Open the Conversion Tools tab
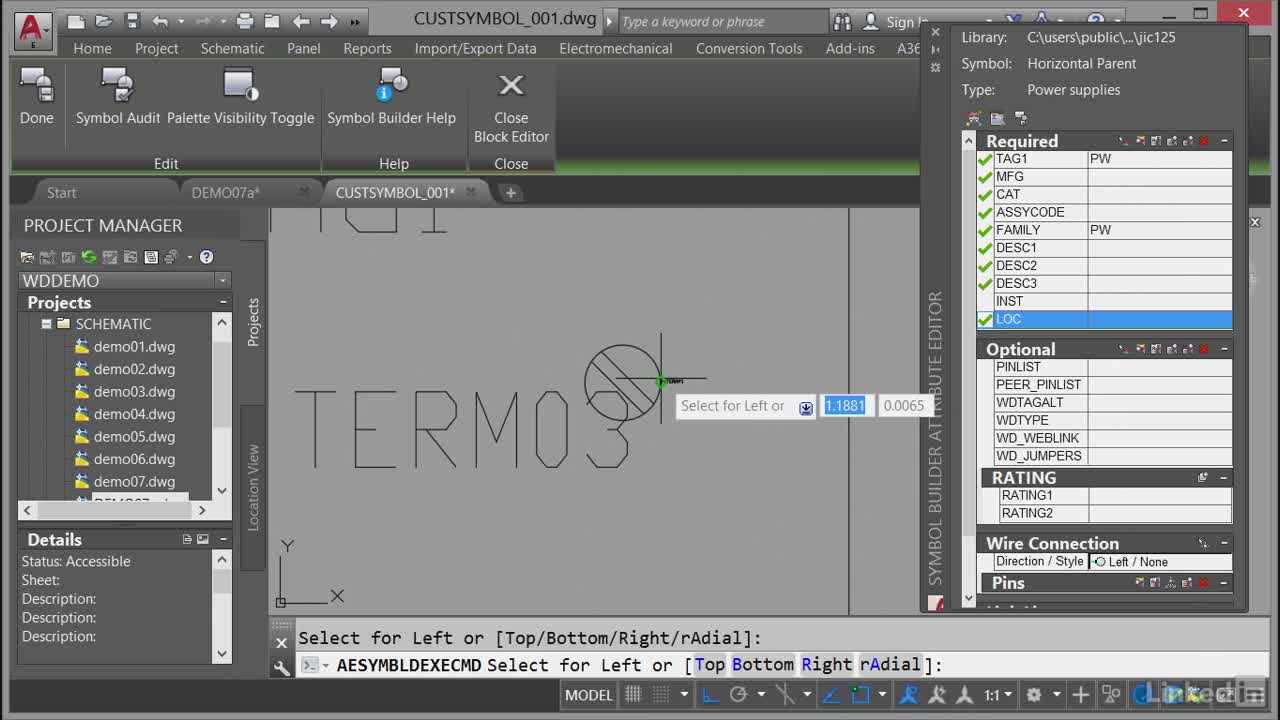This screenshot has height=720, width=1280. pyautogui.click(x=749, y=48)
